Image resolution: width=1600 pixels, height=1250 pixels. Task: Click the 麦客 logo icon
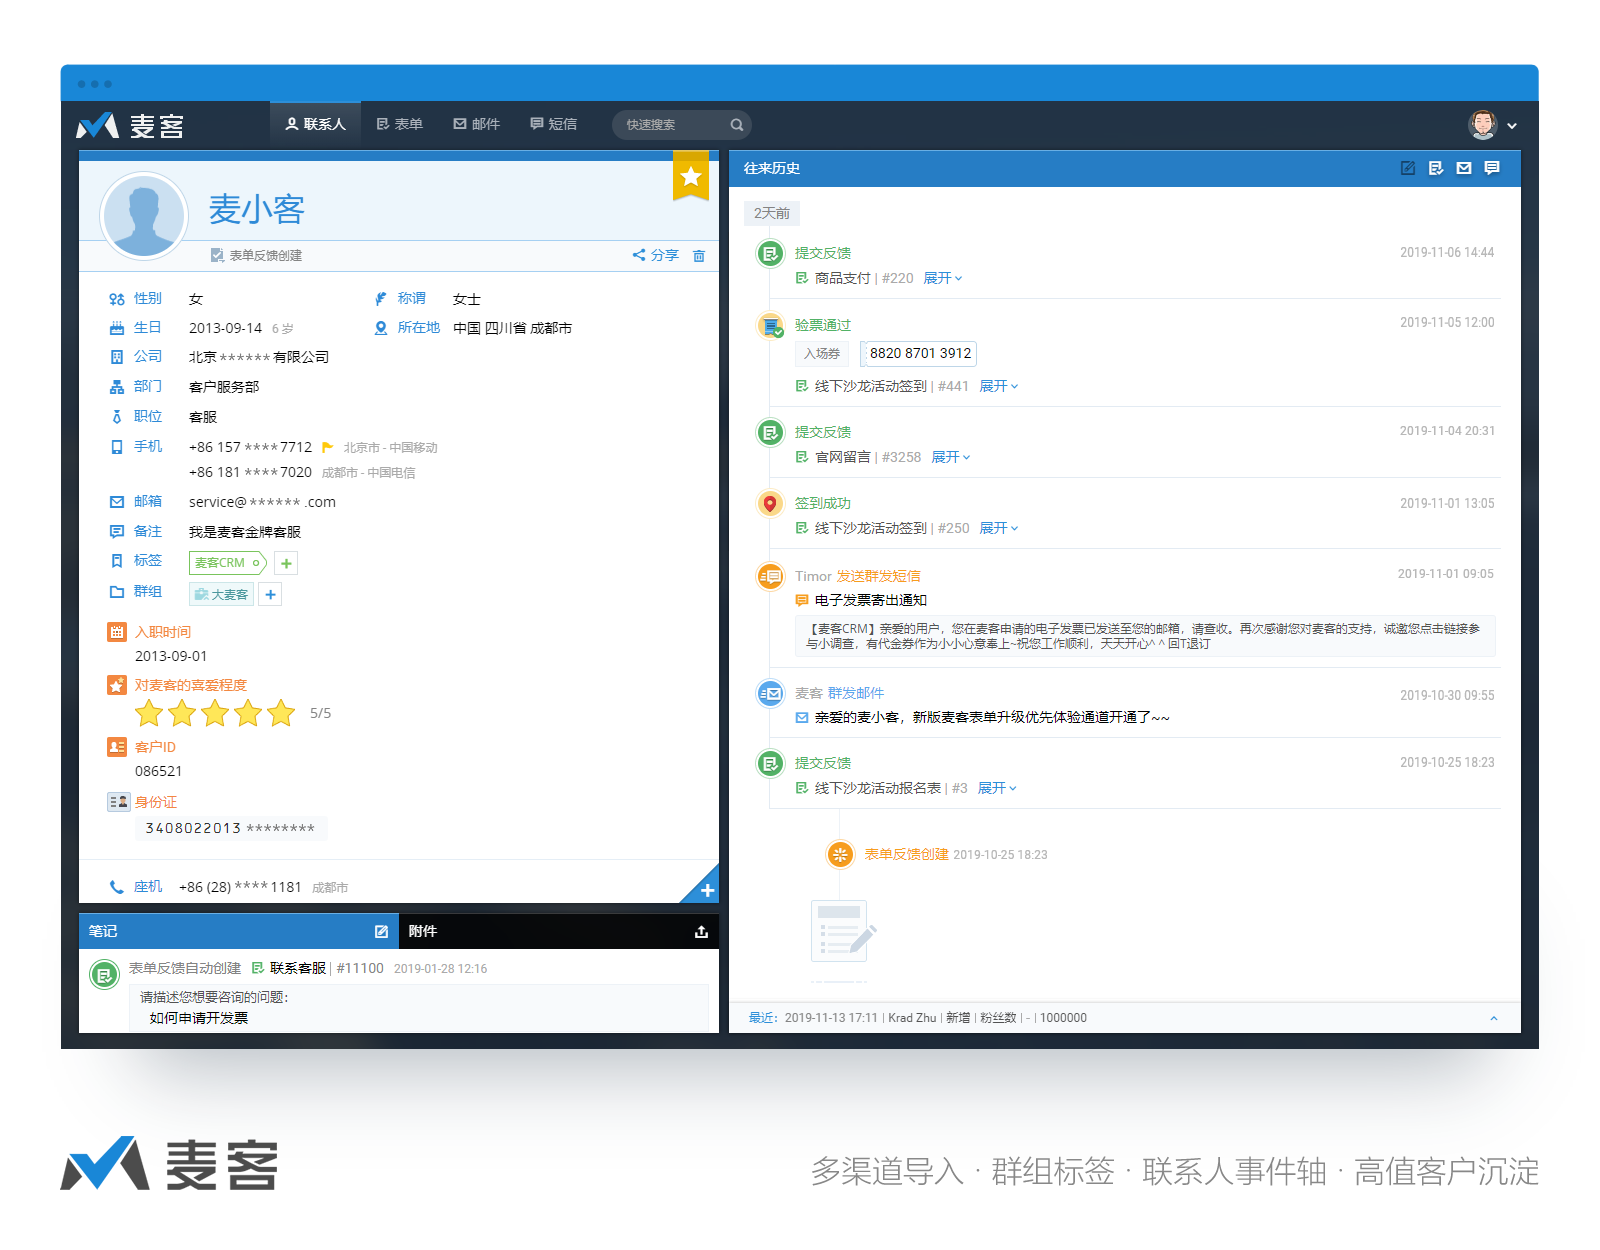[x=97, y=124]
